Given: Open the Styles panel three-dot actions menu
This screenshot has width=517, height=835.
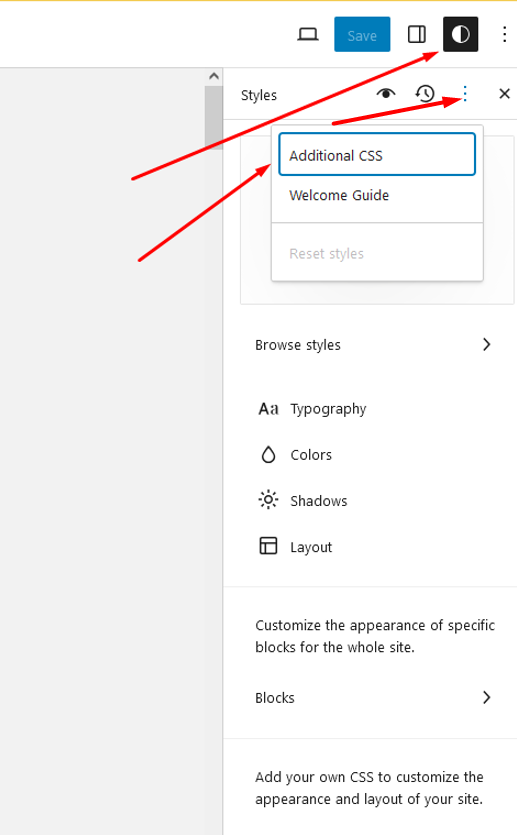Looking at the screenshot, I should click(465, 94).
